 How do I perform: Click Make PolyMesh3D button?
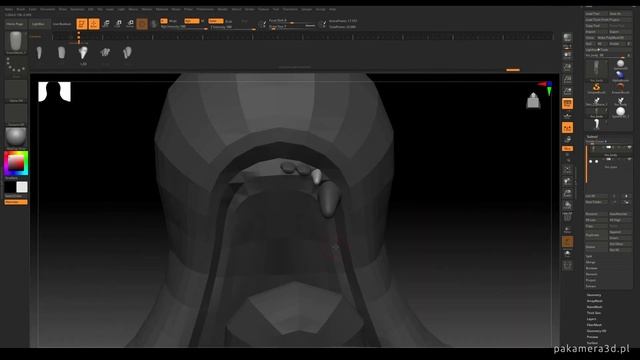coord(614,38)
